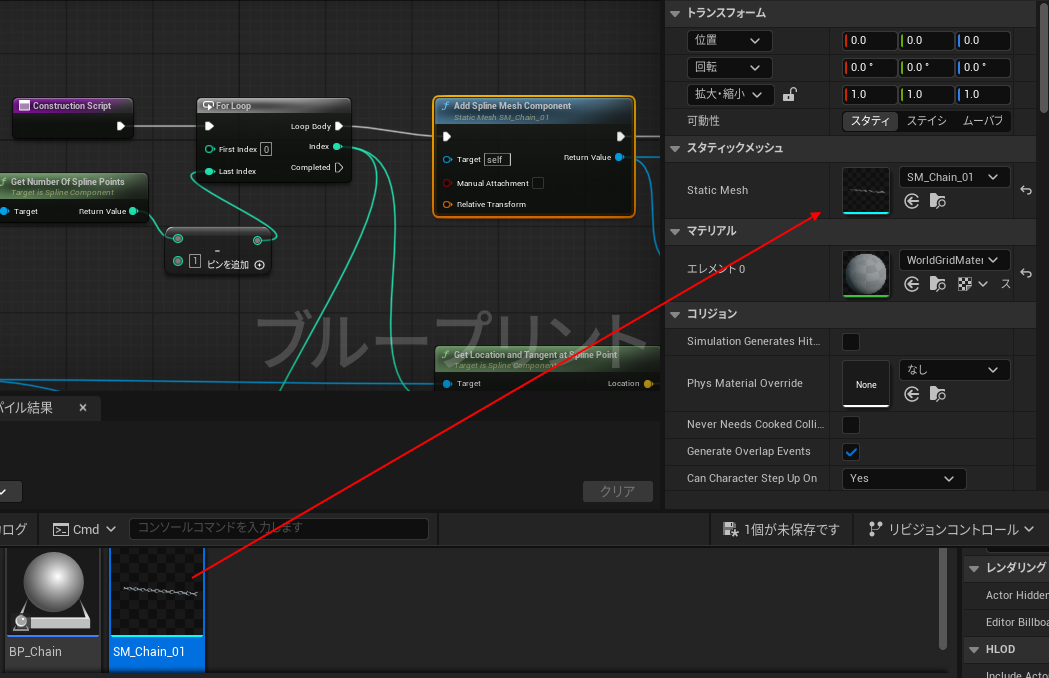Enable Simulation Generates Hit Events checkbox
Image resolution: width=1049 pixels, height=678 pixels.
click(x=851, y=342)
